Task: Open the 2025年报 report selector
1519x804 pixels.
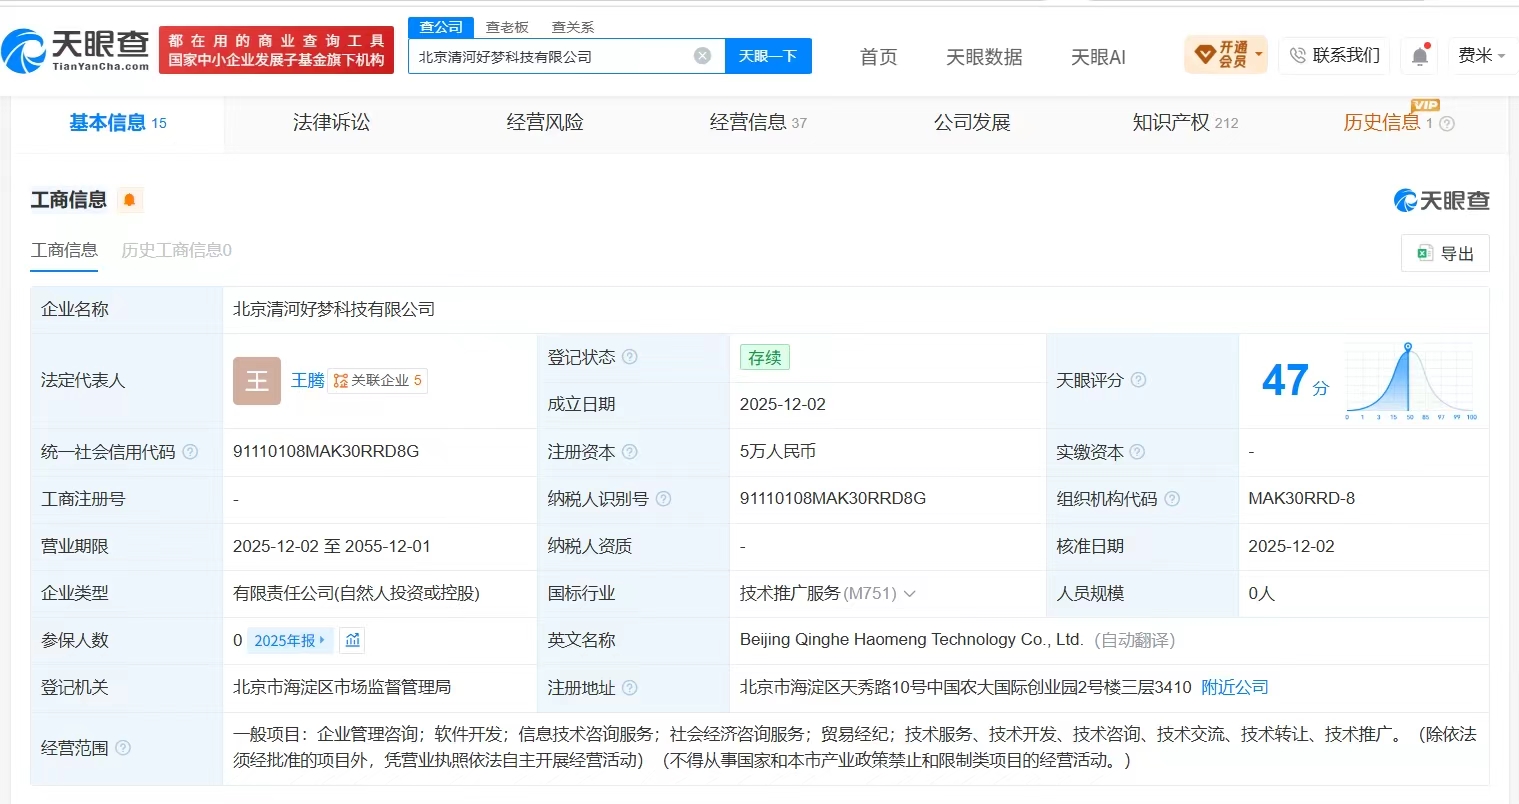Action: 290,640
